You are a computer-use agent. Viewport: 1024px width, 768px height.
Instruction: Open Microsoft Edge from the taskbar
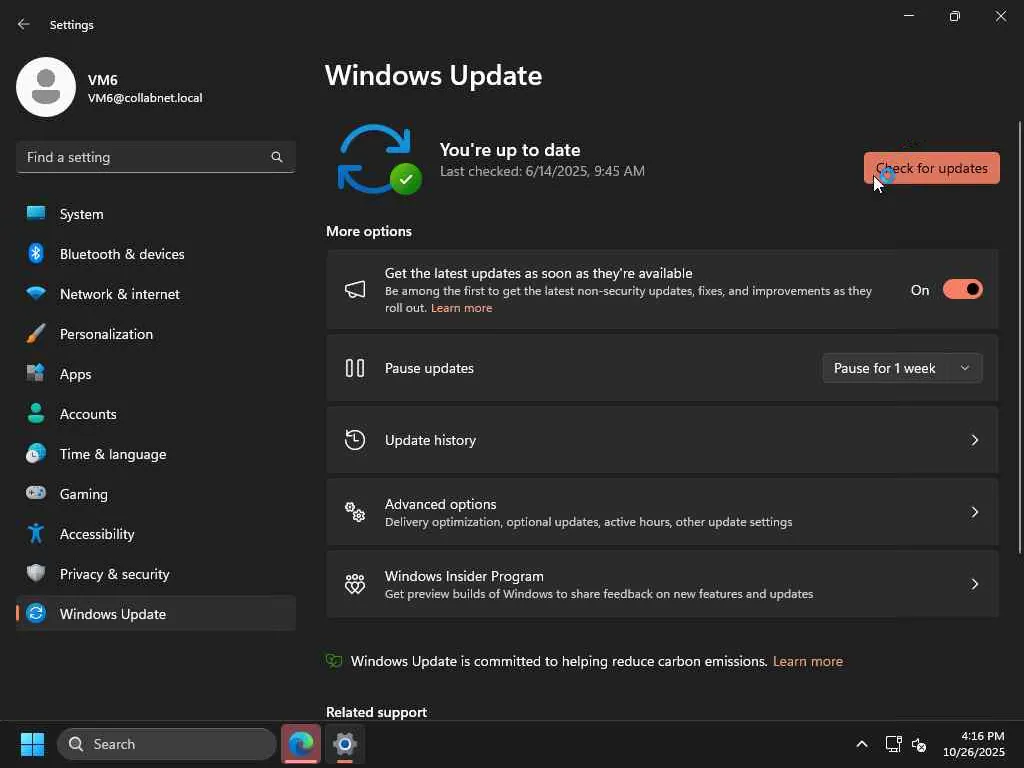[301, 744]
